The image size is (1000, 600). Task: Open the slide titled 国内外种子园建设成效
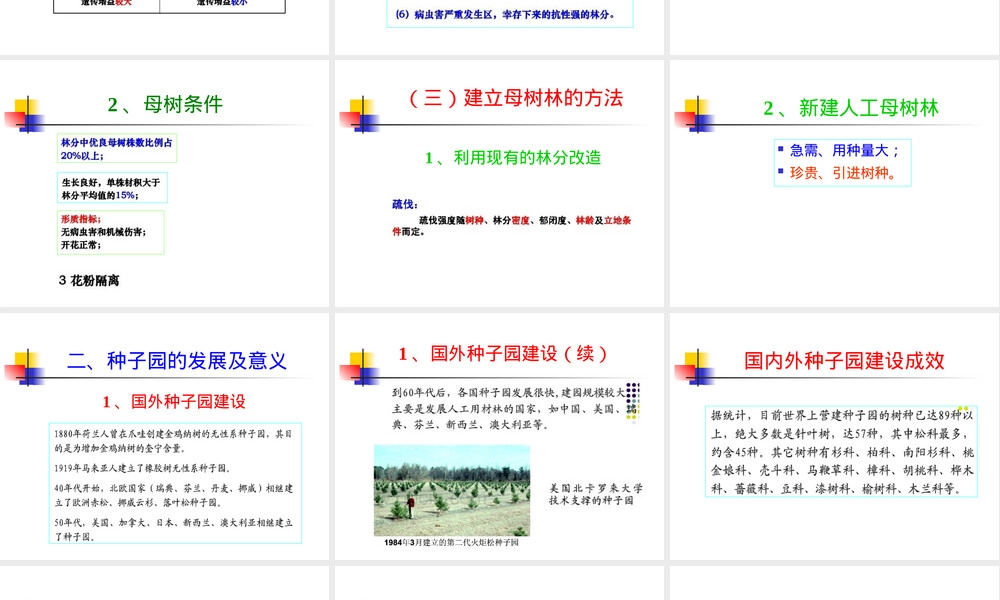coord(835,437)
